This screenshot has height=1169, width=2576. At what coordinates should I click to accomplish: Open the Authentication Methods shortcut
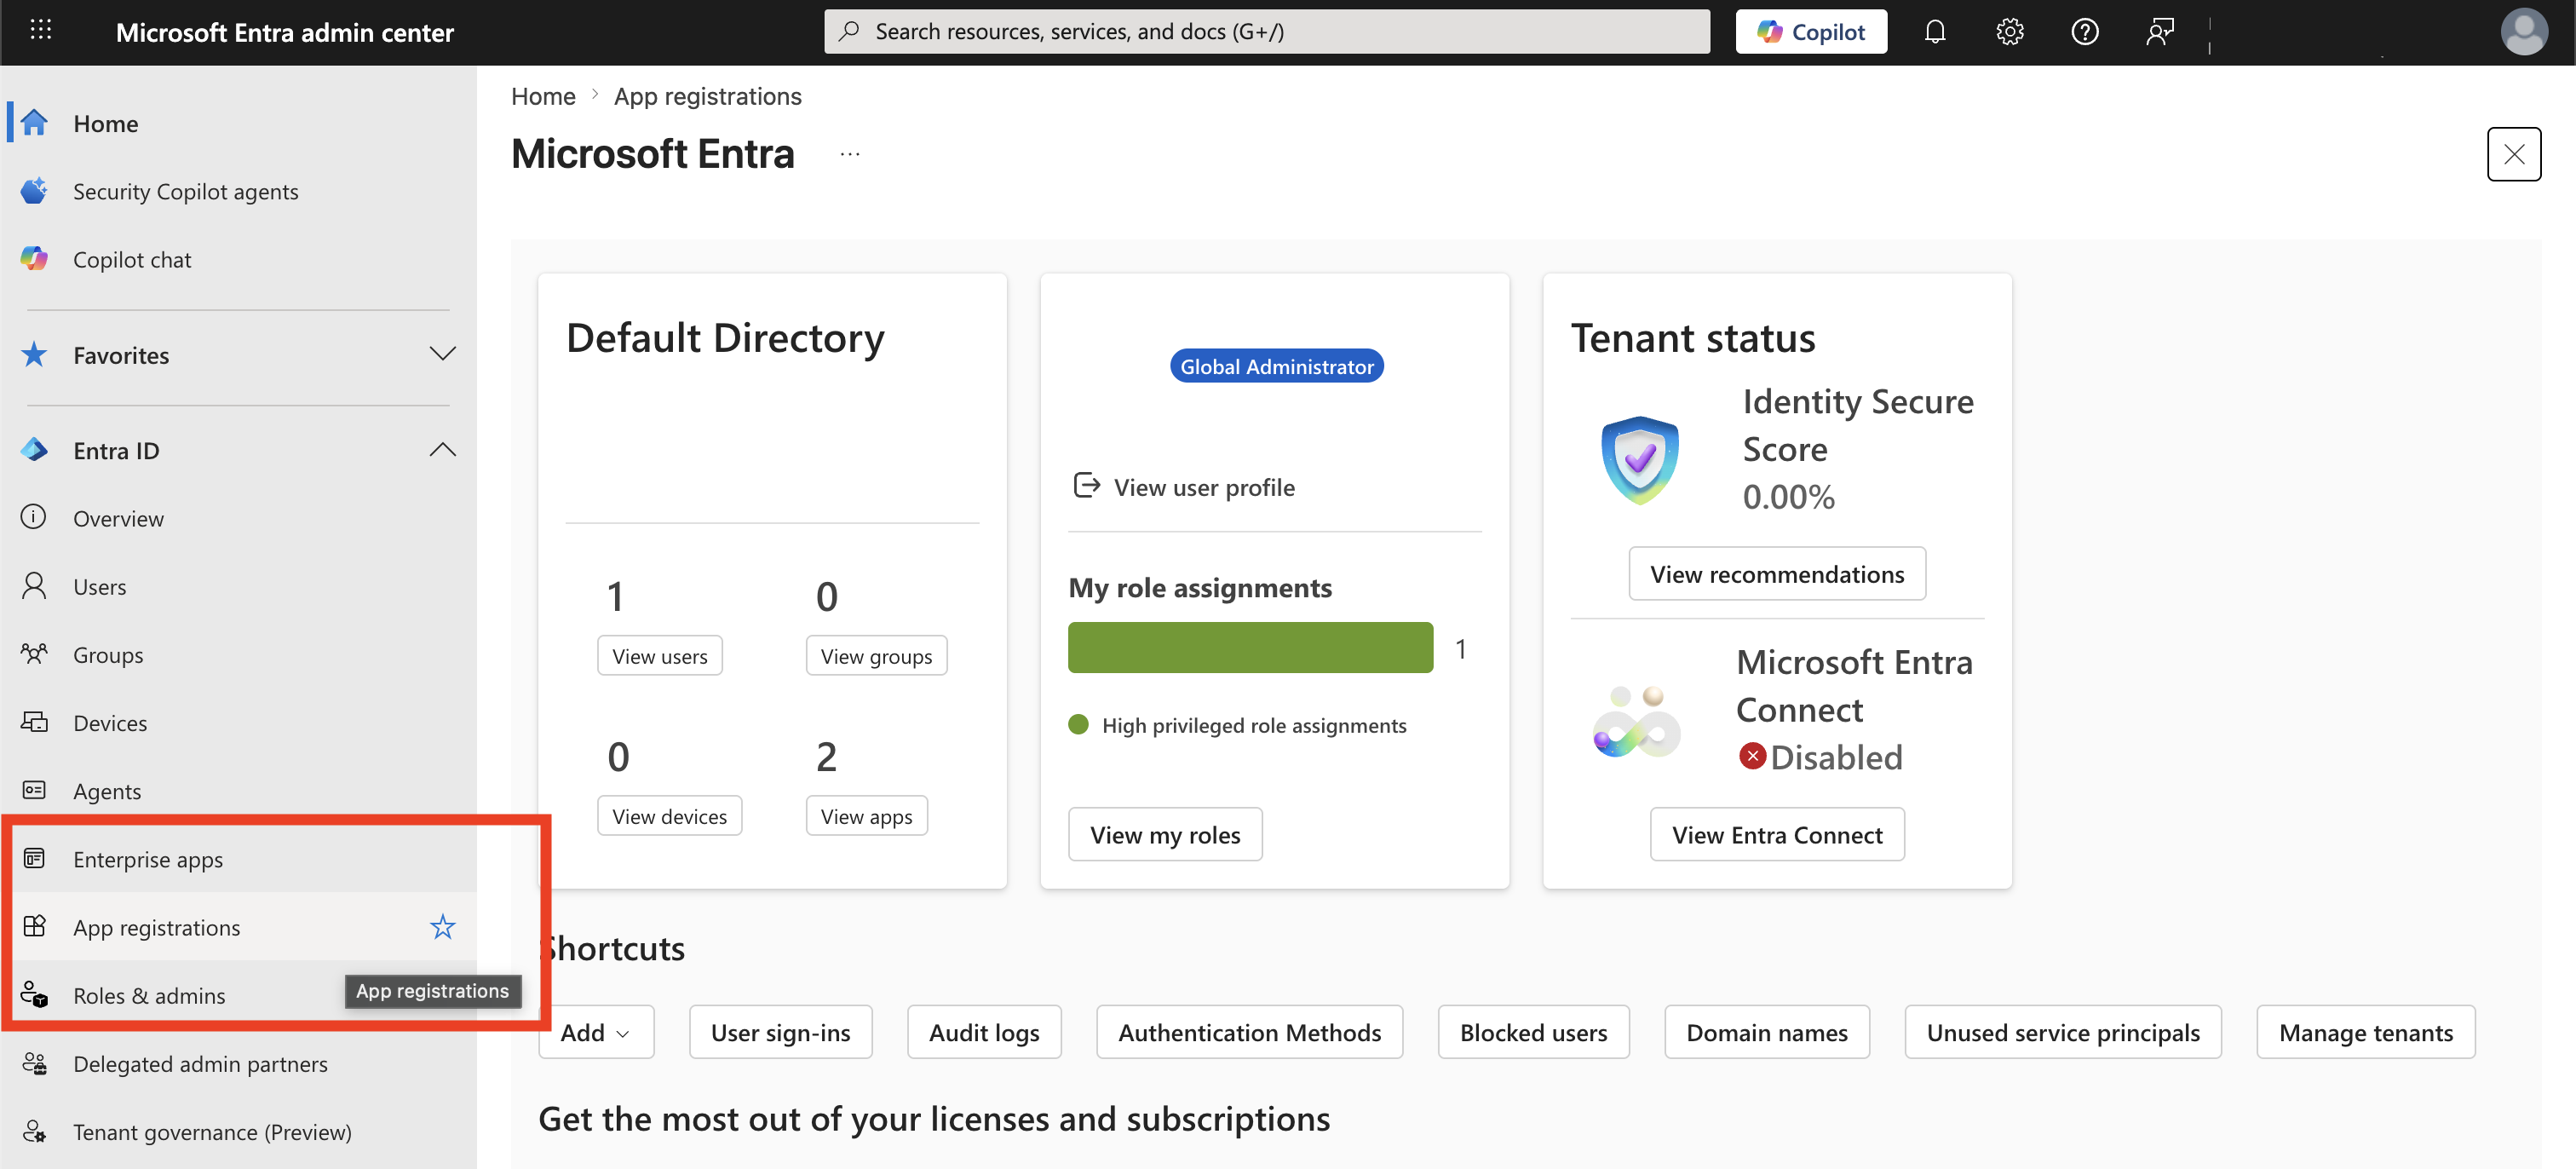click(1249, 1032)
